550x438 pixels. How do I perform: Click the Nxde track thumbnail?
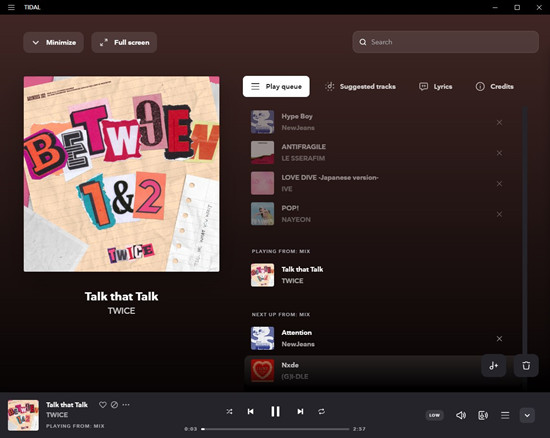click(x=262, y=370)
